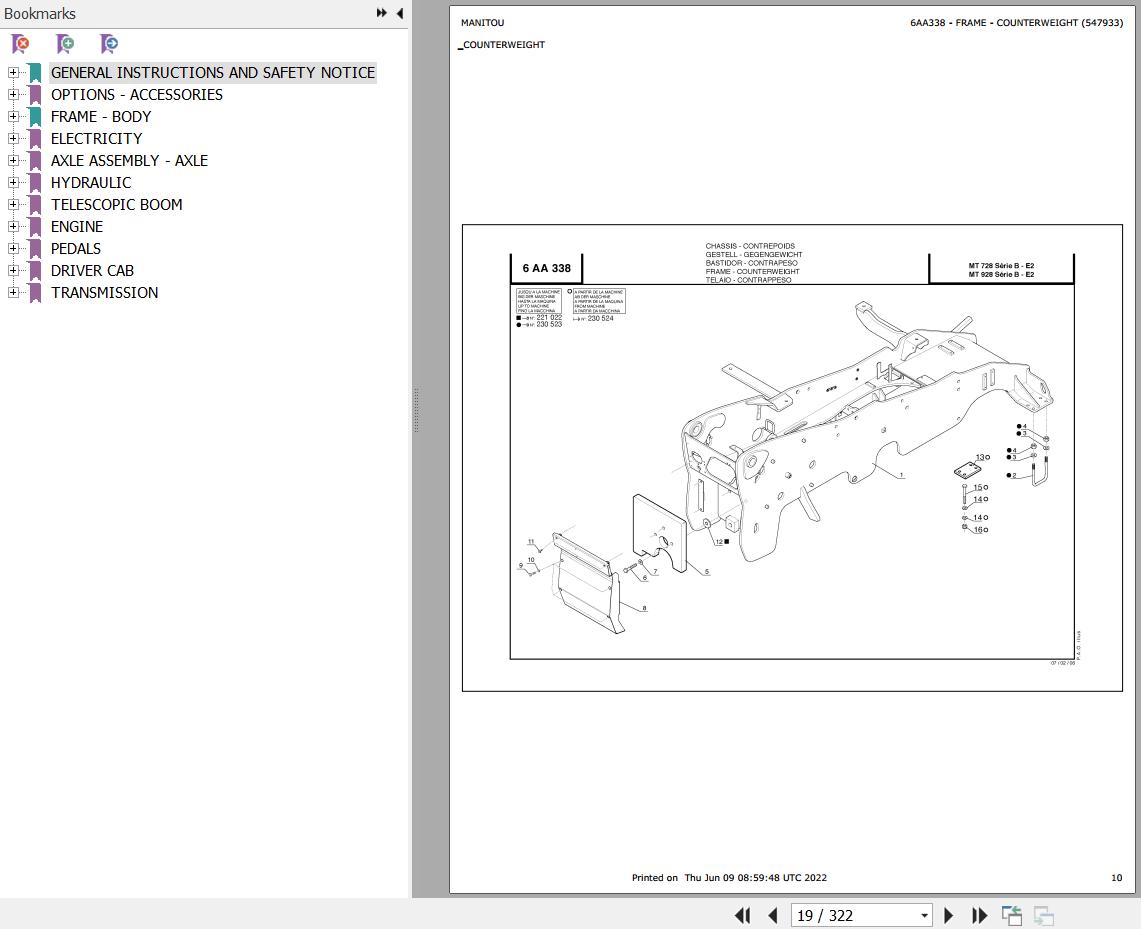This screenshot has width=1141, height=929.
Task: Jump to the last page
Action: click(x=979, y=915)
